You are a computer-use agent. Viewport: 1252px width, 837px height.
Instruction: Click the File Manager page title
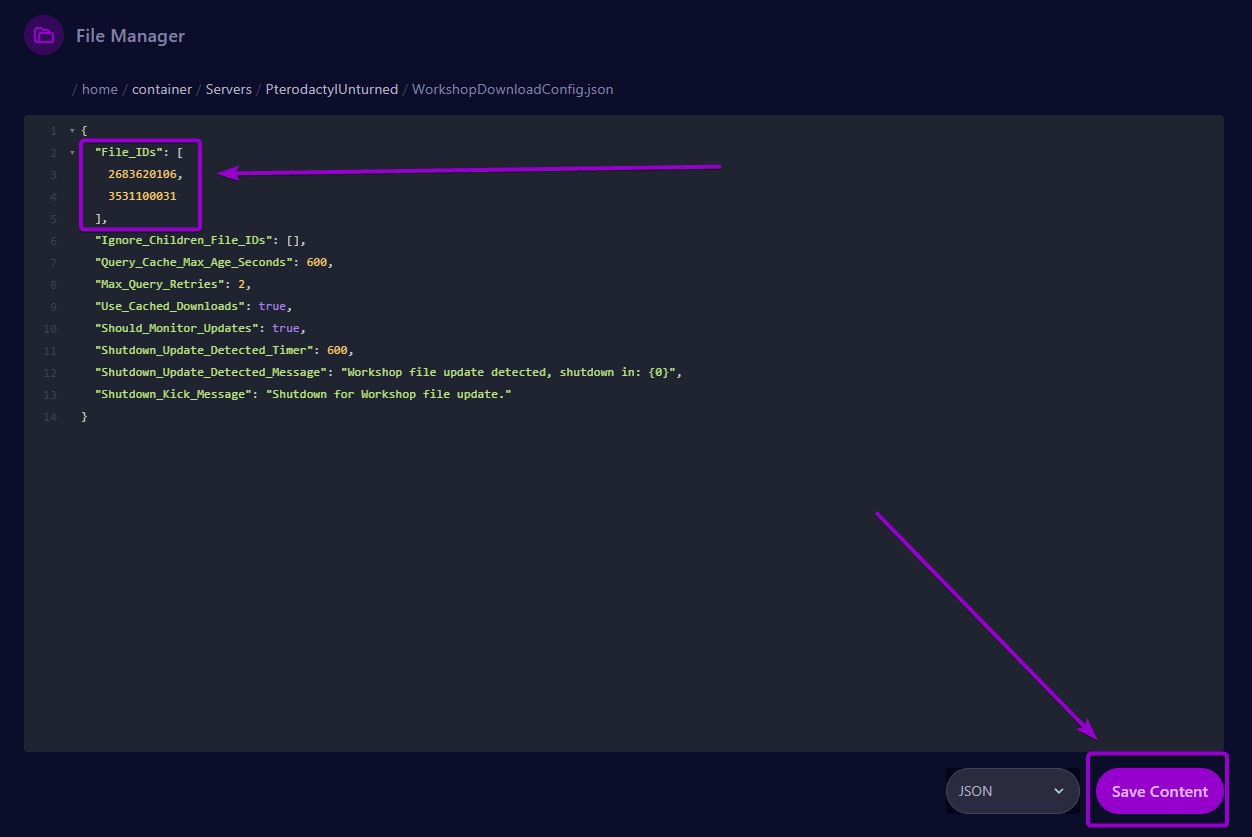pyautogui.click(x=130, y=36)
